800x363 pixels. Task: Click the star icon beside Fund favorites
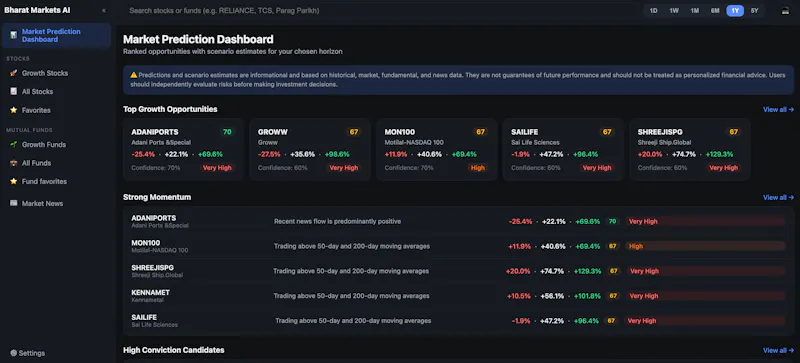click(x=13, y=181)
